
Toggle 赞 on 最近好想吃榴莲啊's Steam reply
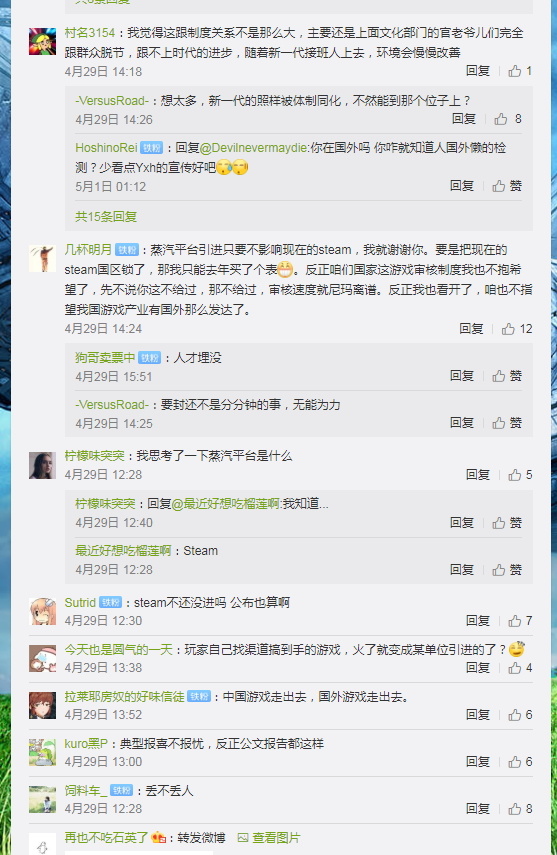click(507, 570)
